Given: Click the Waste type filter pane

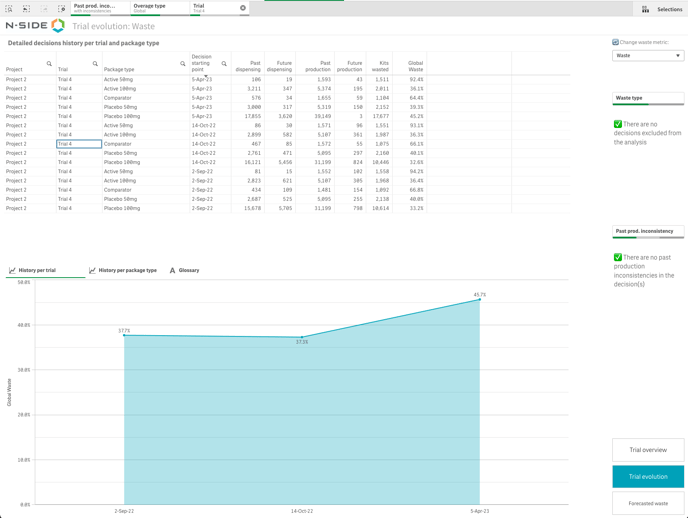Looking at the screenshot, I should tap(648, 99).
